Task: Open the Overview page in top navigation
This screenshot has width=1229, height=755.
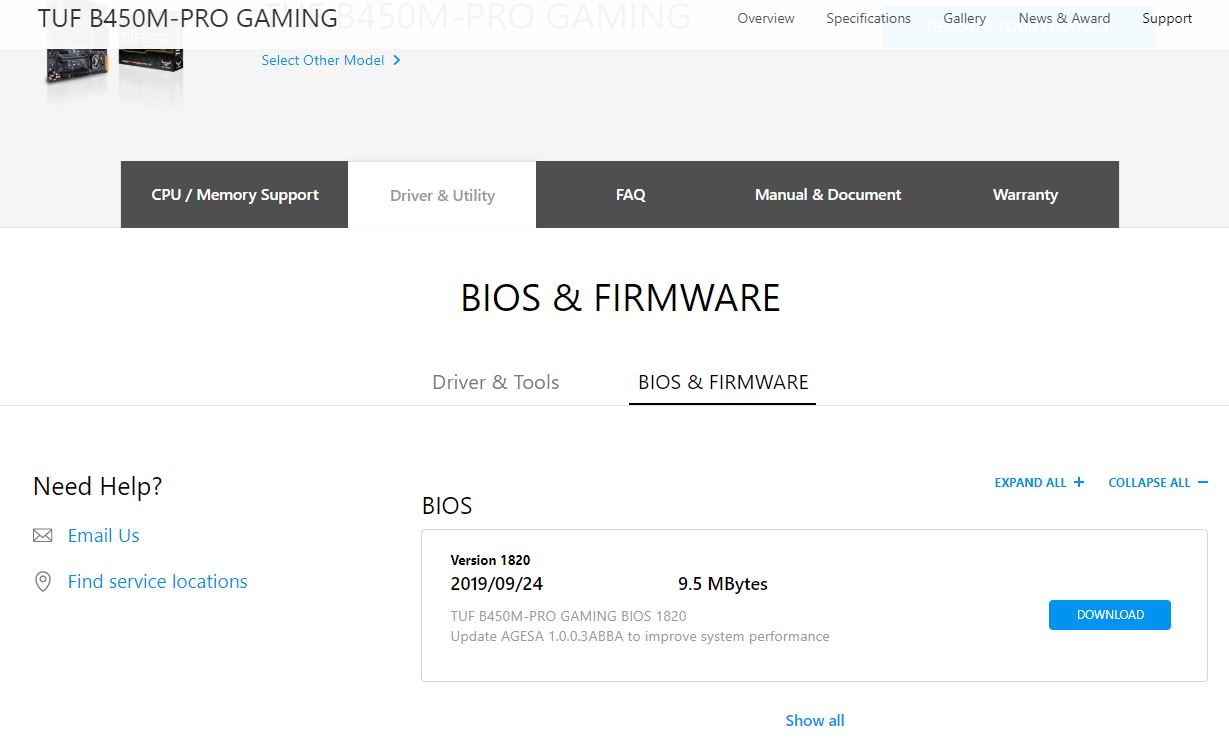Action: tap(766, 18)
